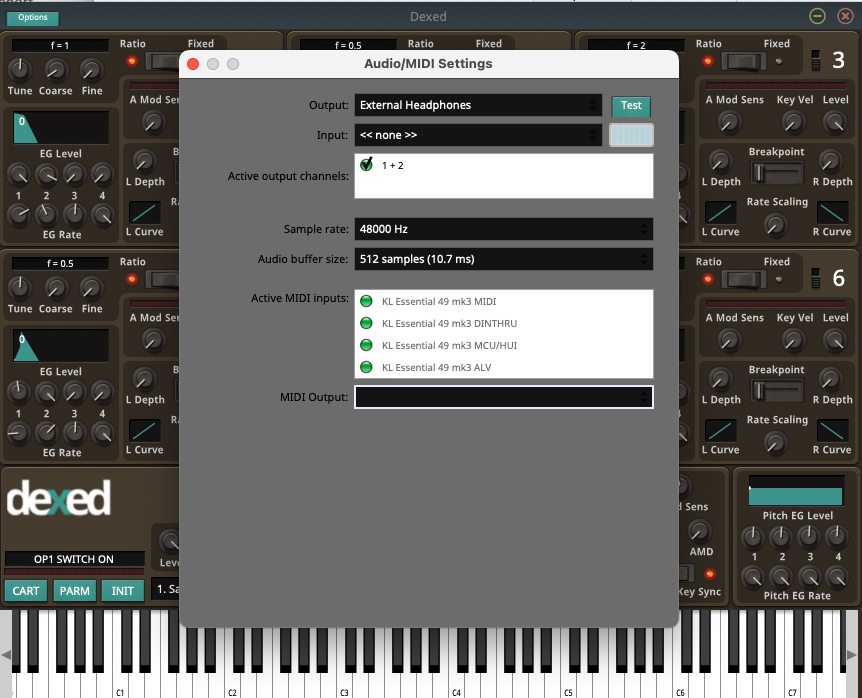
Task: Click operator 3 L Depth knob
Action: click(720, 161)
